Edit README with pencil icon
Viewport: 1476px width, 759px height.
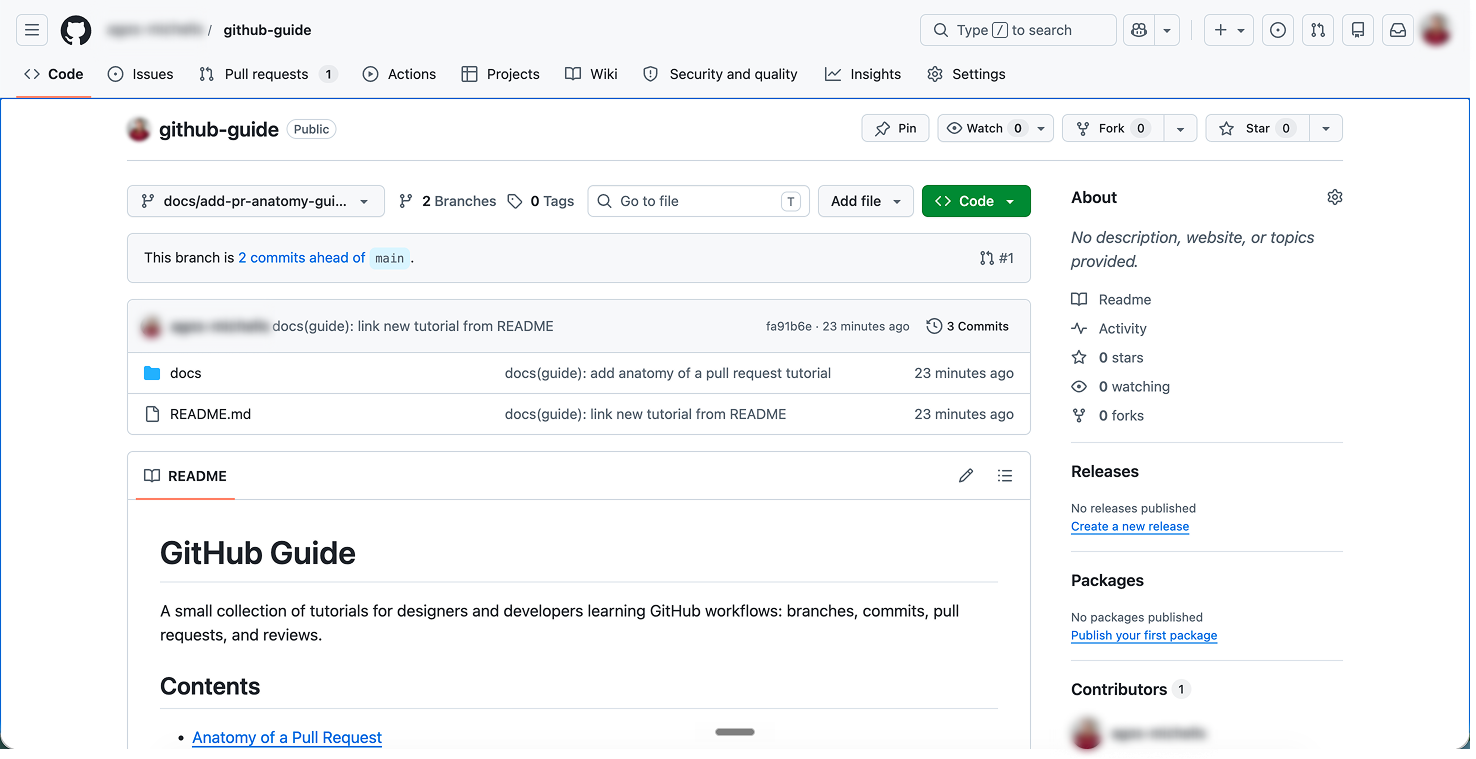tap(966, 476)
